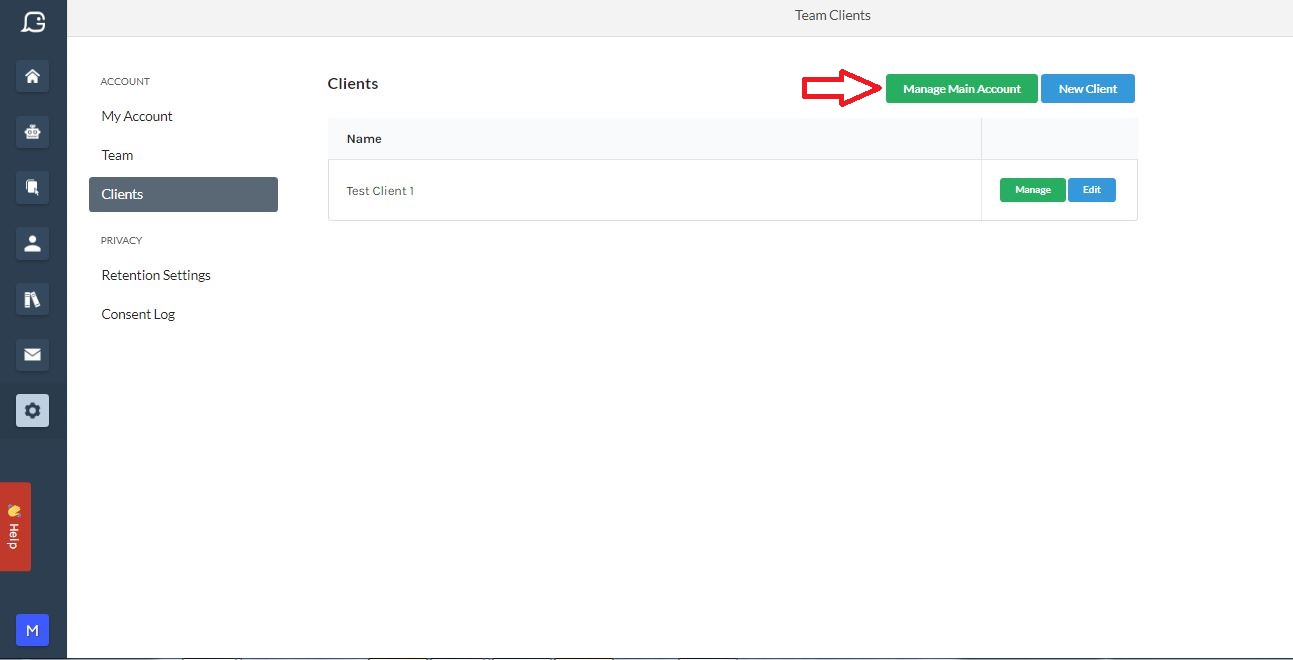
Task: Open the Team settings page
Action: coord(117,155)
